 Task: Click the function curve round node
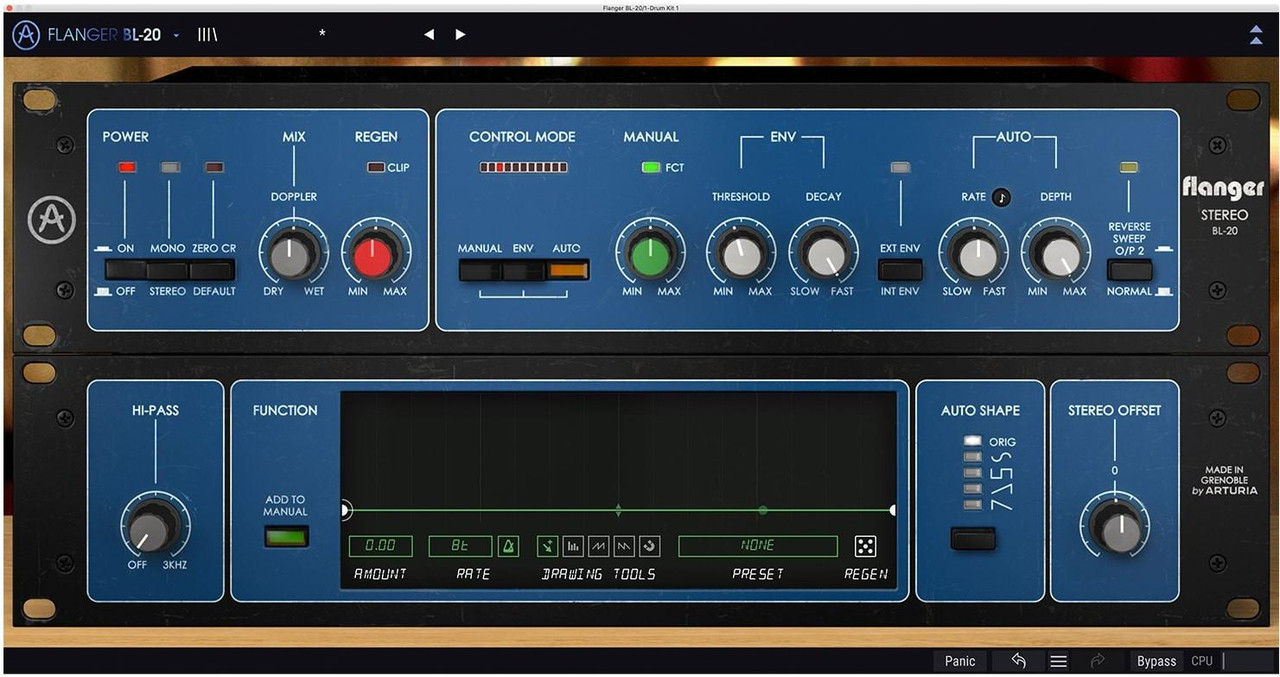click(x=763, y=510)
